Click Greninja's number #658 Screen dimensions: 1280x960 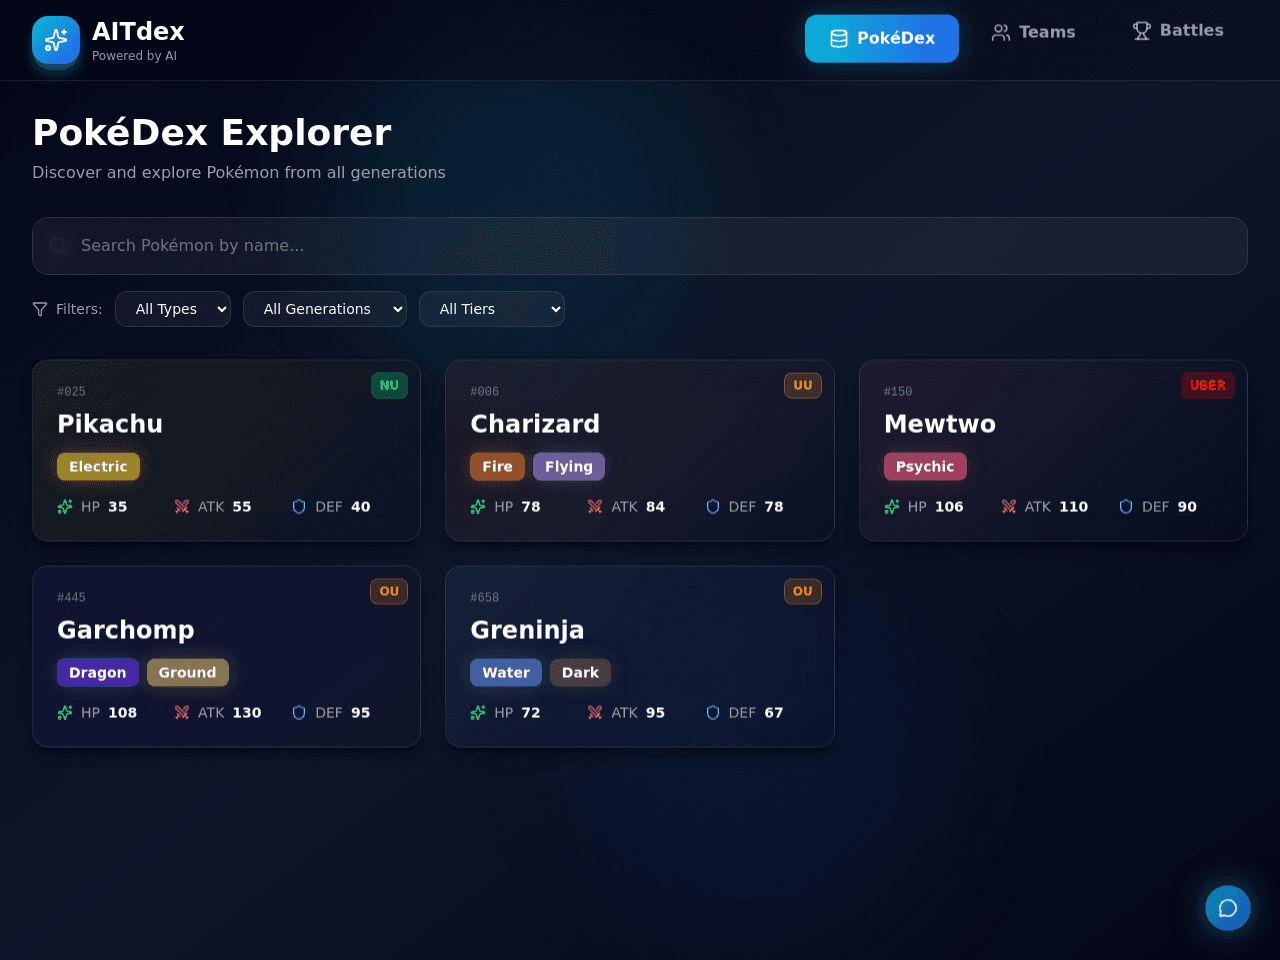[484, 598]
